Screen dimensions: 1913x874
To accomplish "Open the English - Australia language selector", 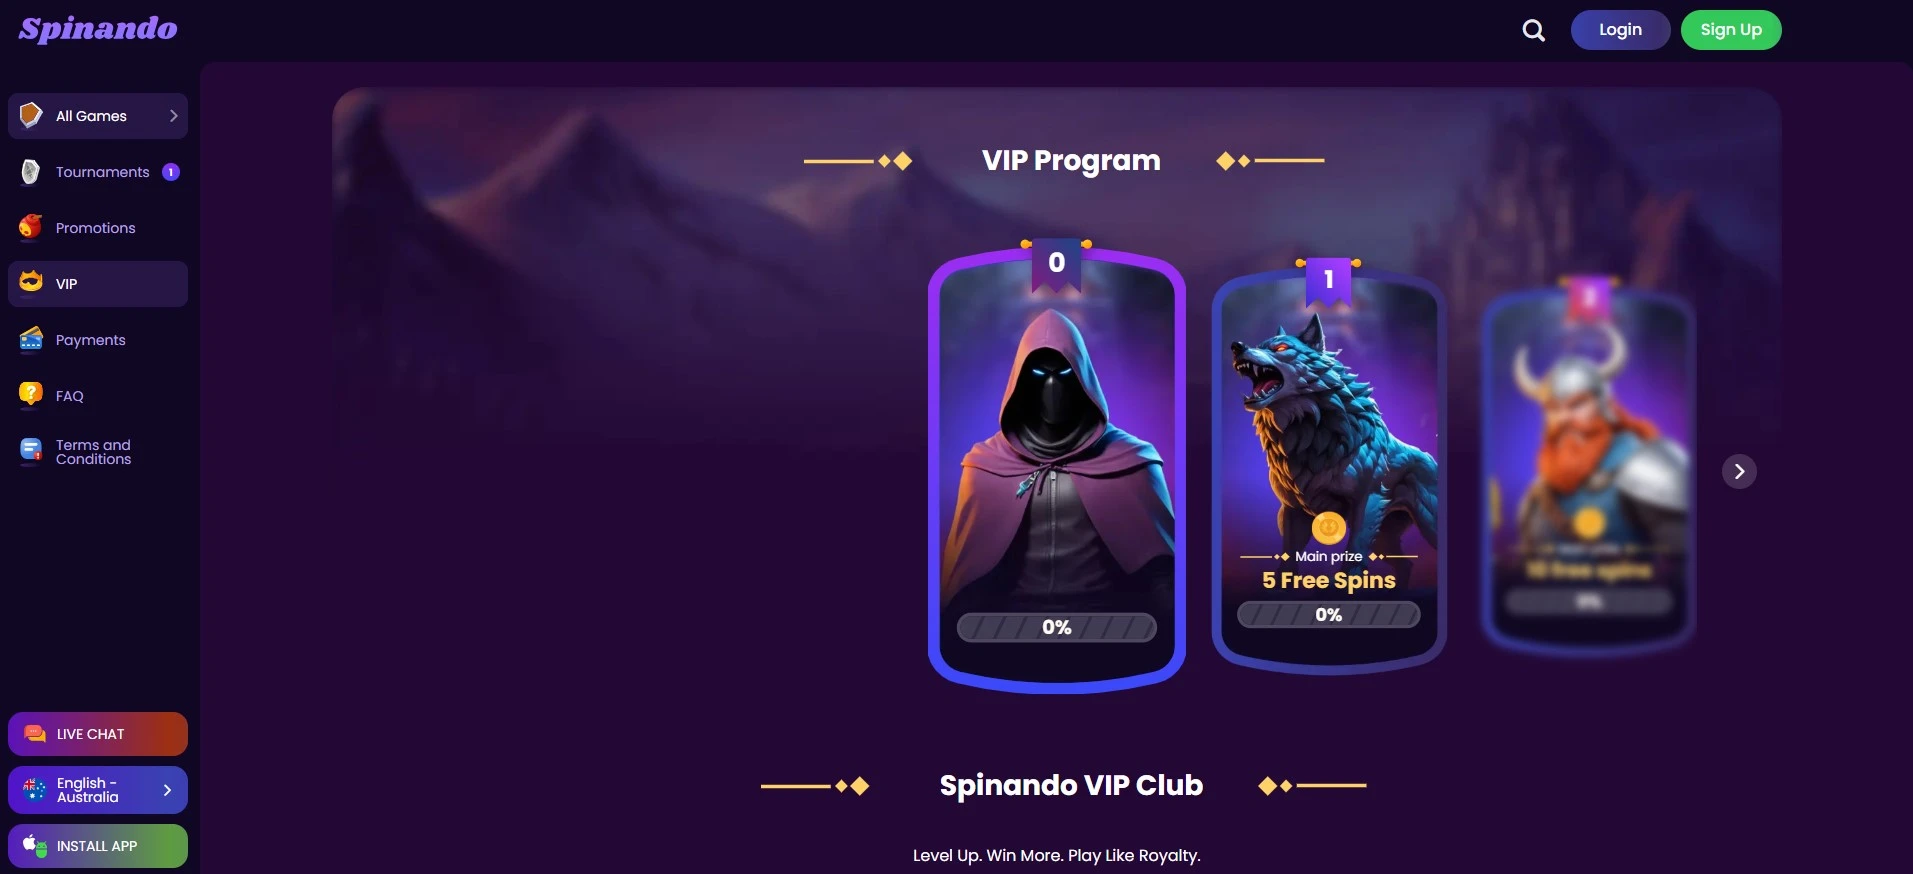I will (x=98, y=790).
